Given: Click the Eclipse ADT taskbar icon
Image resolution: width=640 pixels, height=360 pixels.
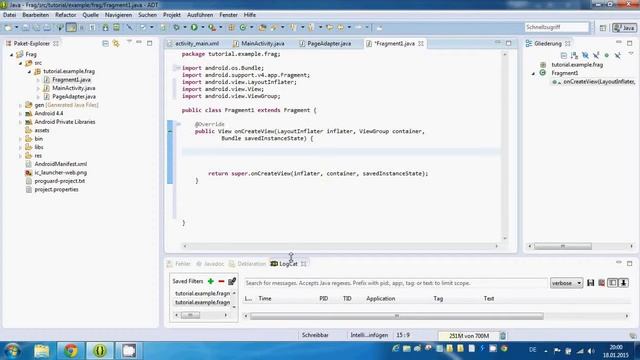Looking at the screenshot, I should point(100,351).
